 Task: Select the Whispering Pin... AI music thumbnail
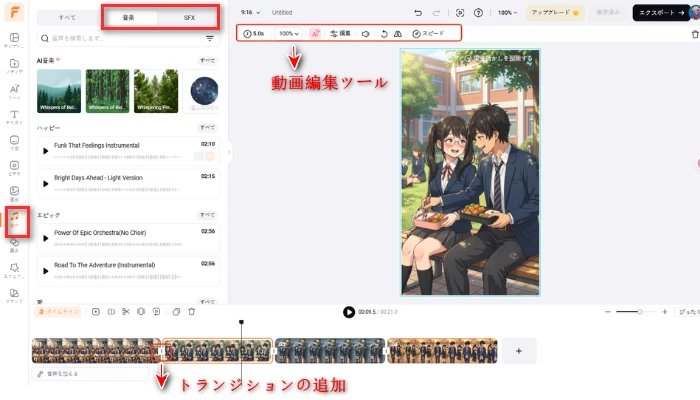(156, 91)
